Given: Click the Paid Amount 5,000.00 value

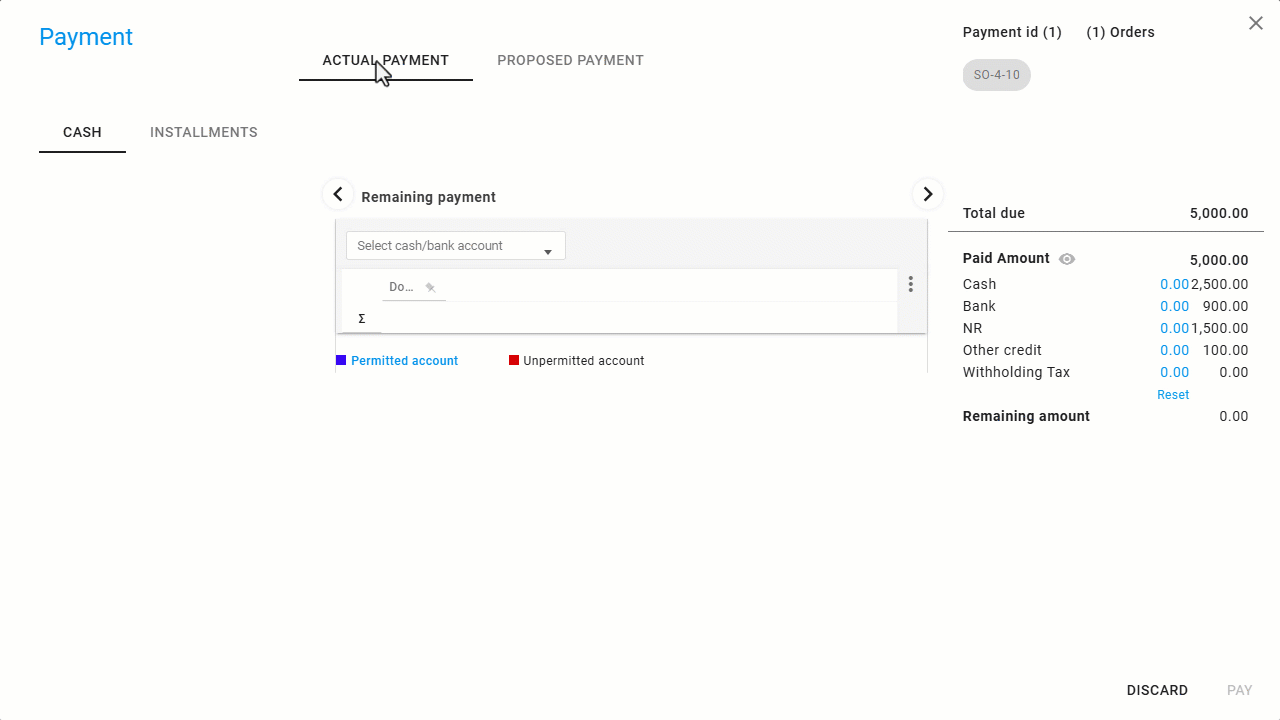Looking at the screenshot, I should [1219, 260].
